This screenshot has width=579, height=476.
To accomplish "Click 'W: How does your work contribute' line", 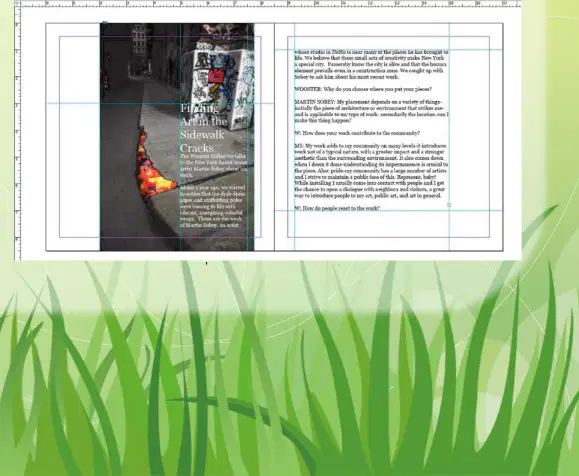I will [357, 133].
